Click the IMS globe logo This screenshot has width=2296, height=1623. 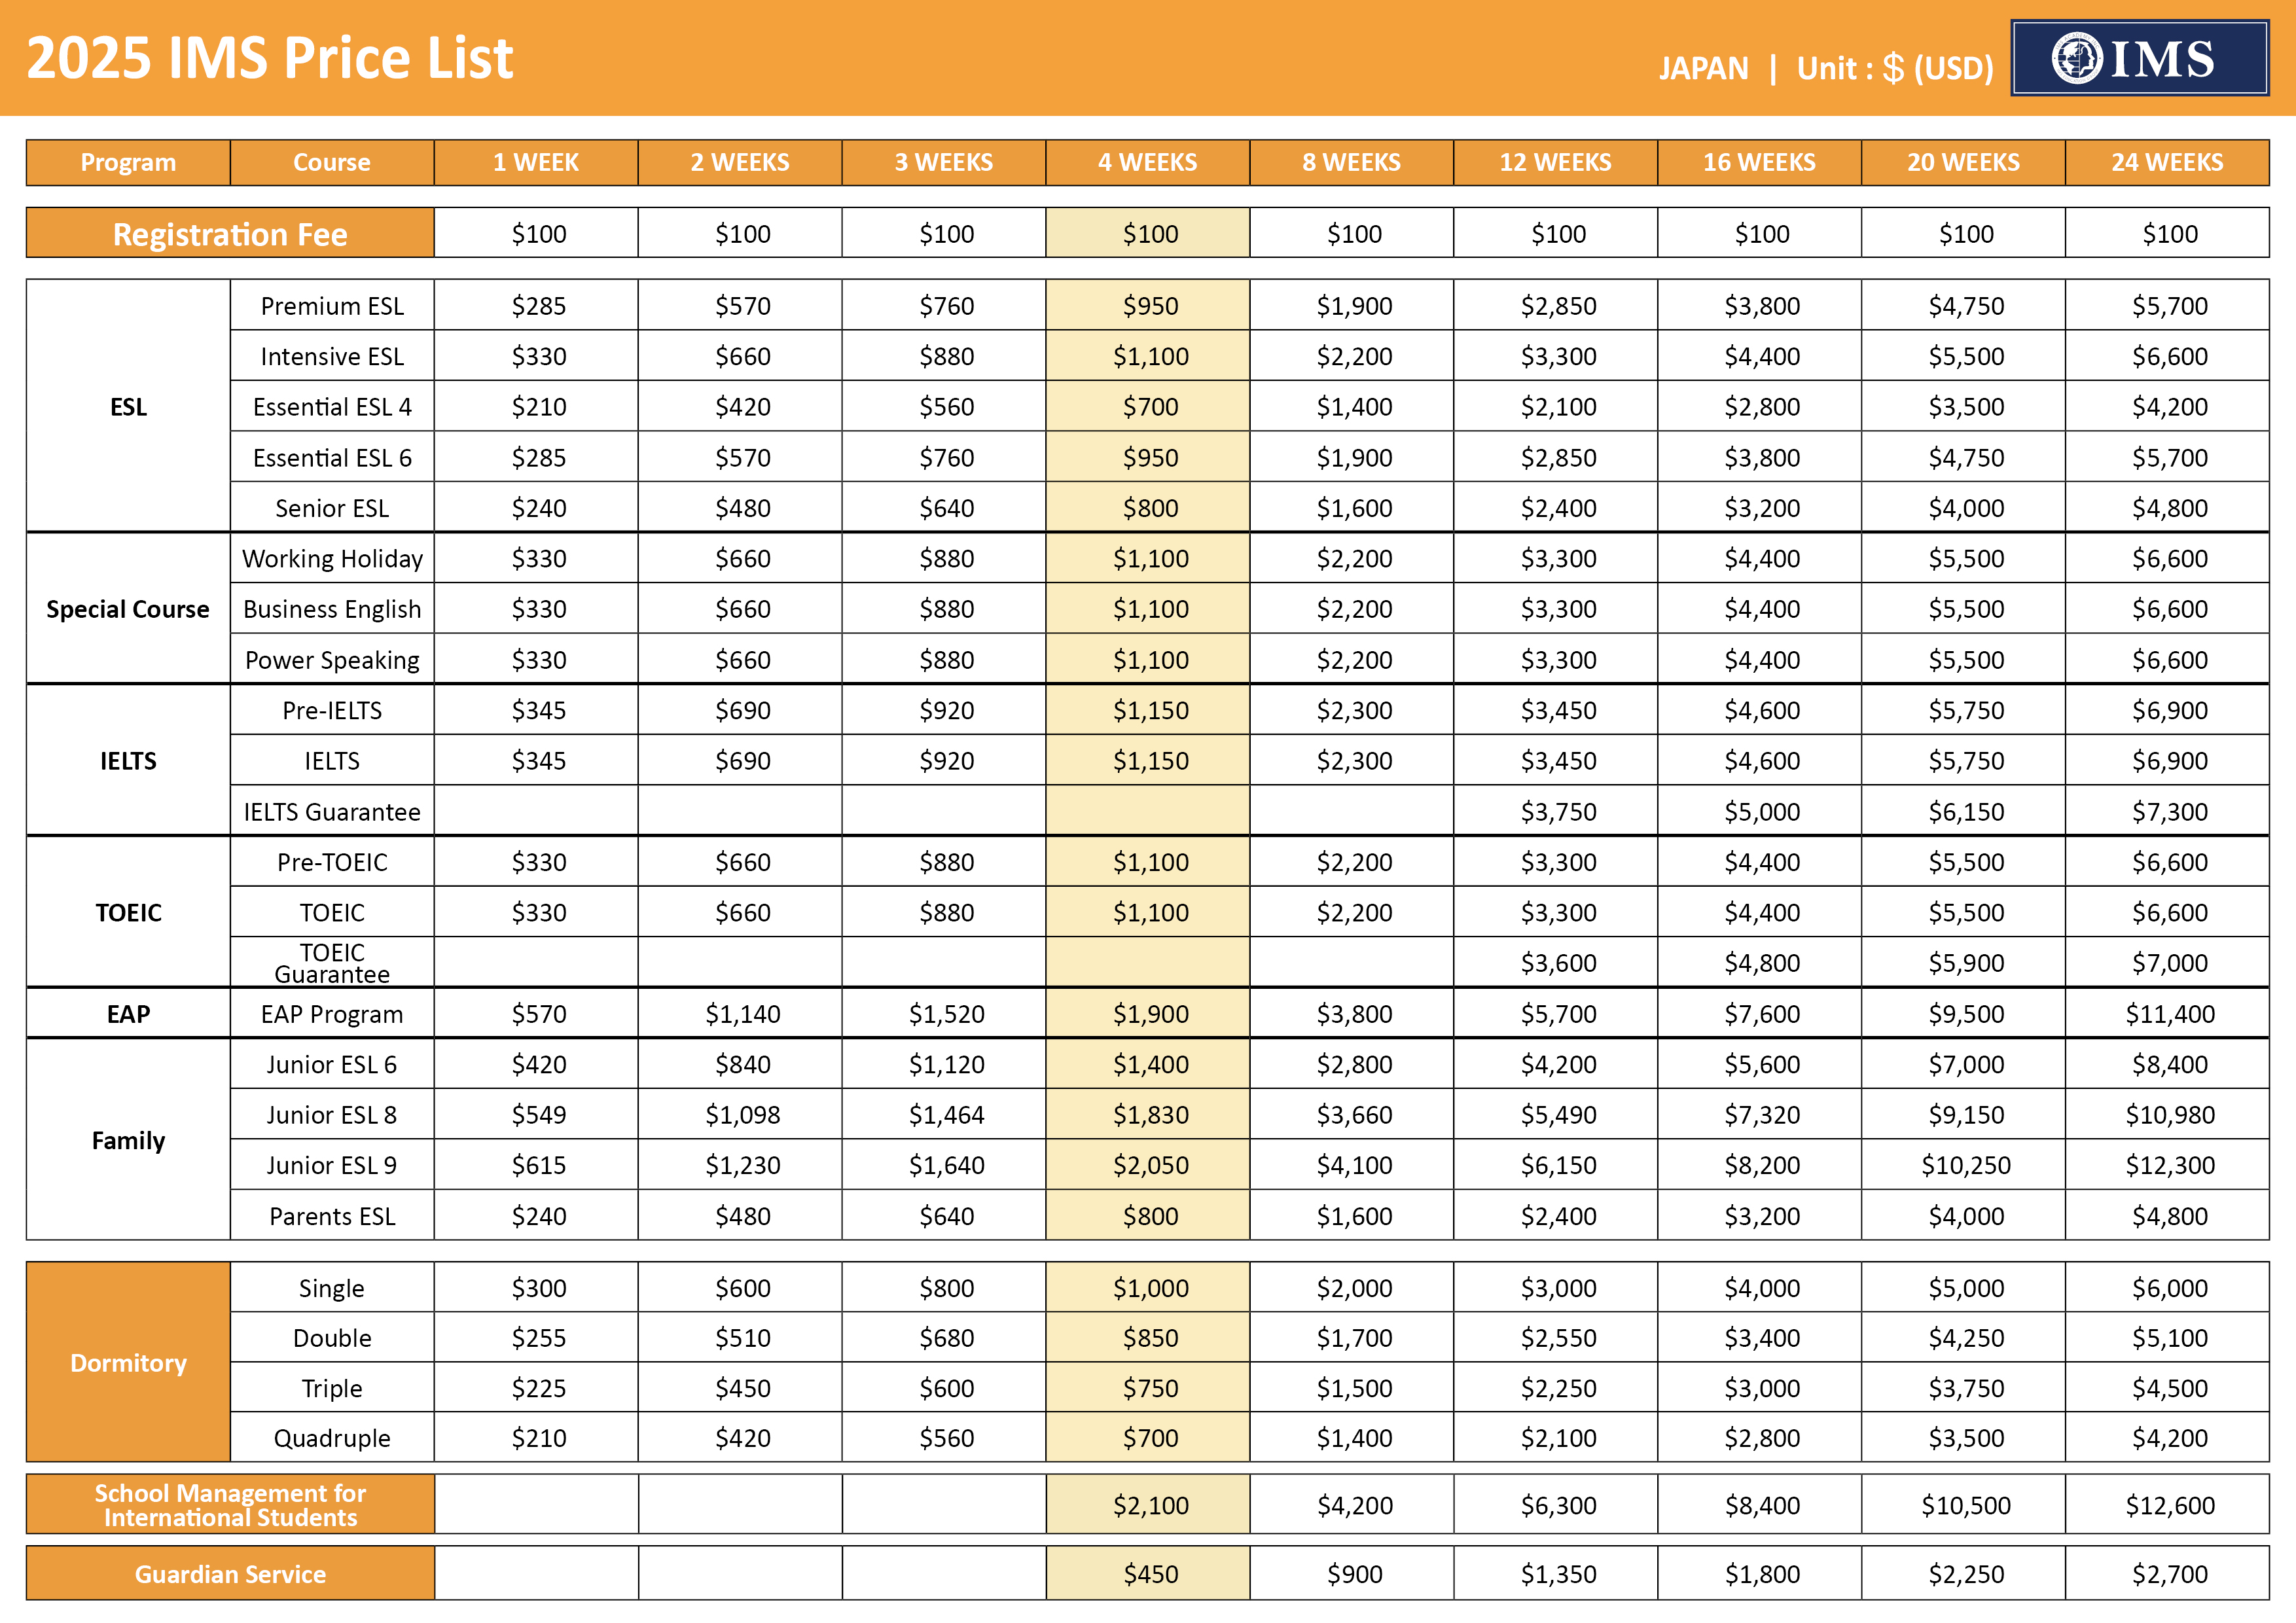point(2076,58)
